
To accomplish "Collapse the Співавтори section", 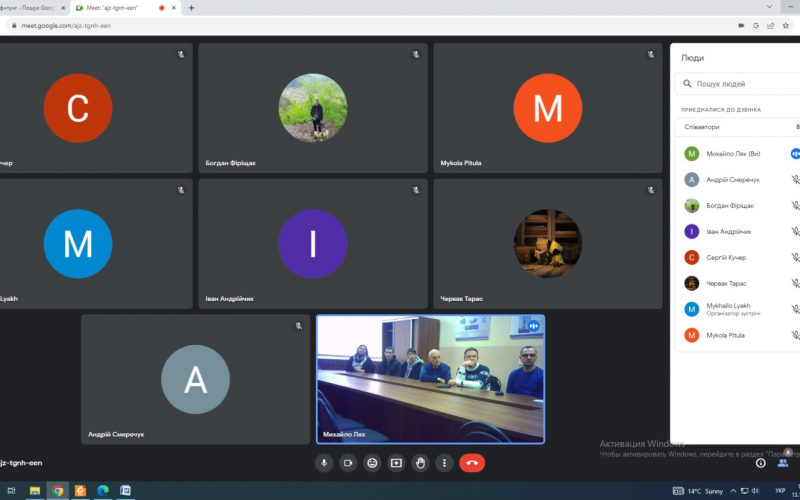I will (737, 127).
